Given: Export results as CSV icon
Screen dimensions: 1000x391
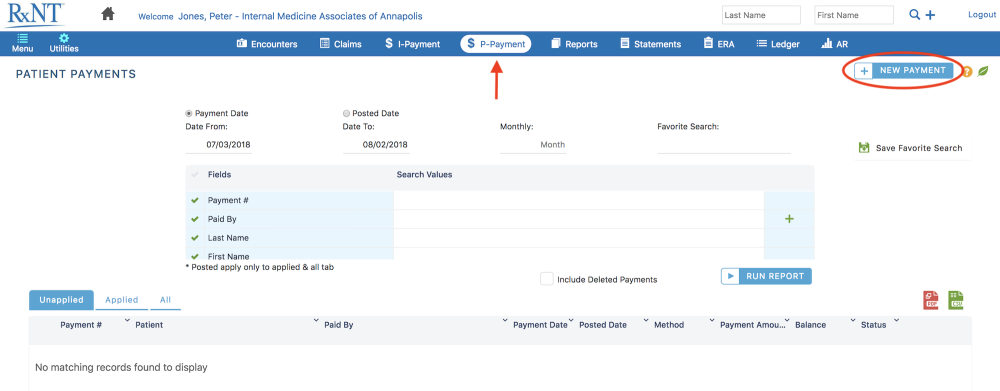Looking at the screenshot, I should pyautogui.click(x=955, y=300).
